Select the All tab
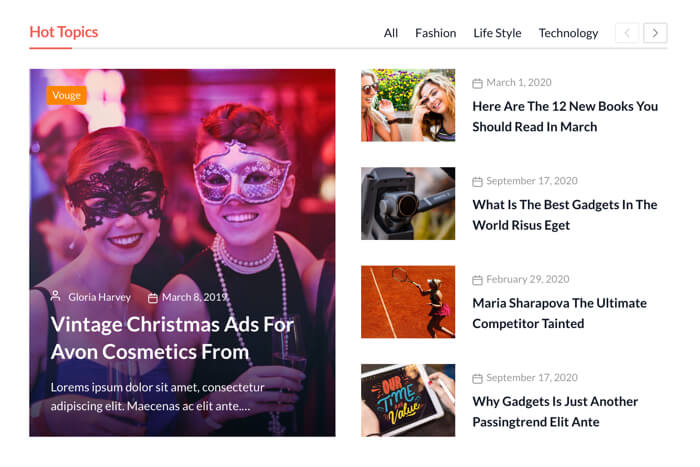 (x=391, y=33)
